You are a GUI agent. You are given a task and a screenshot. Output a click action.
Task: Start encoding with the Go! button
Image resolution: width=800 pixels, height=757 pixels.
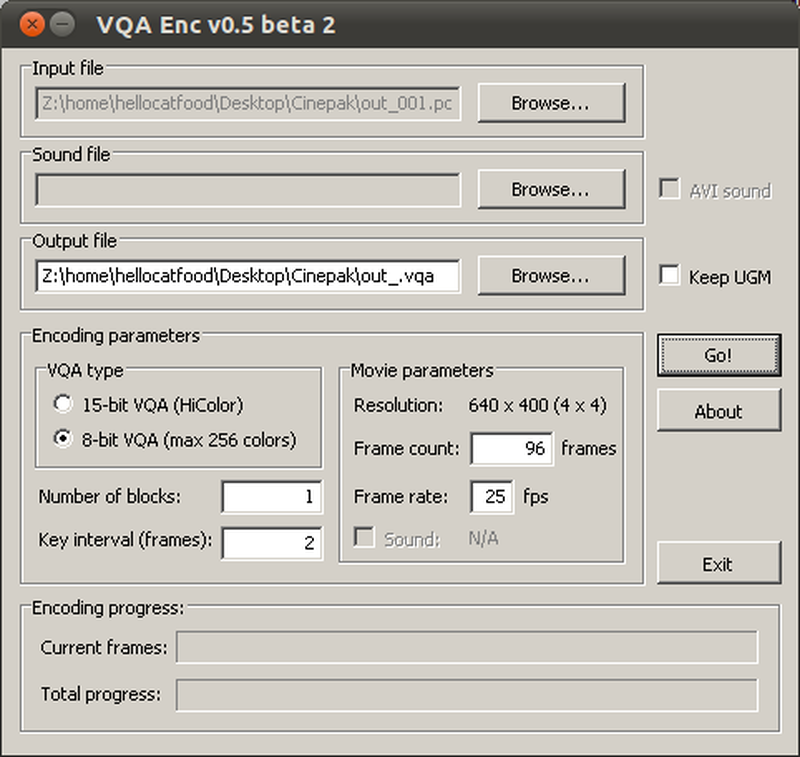[719, 355]
